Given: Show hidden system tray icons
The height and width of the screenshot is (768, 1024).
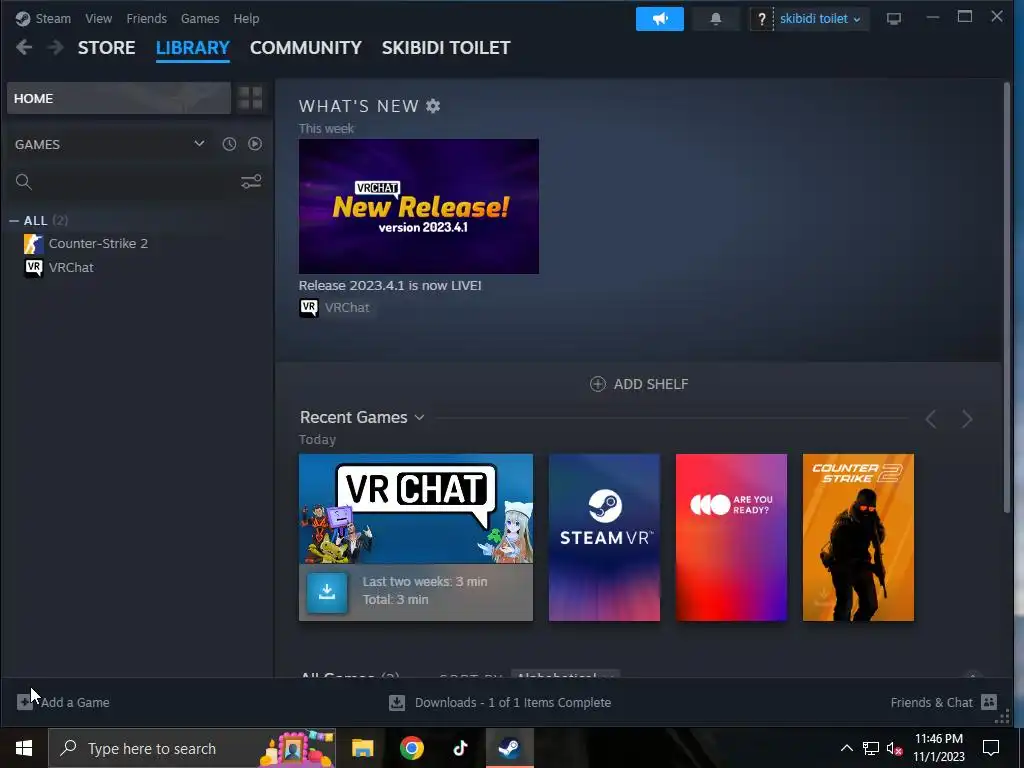Looking at the screenshot, I should (846, 748).
